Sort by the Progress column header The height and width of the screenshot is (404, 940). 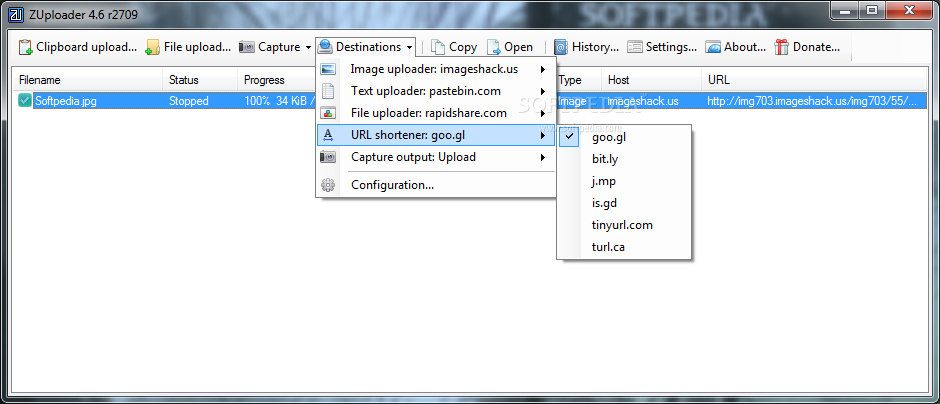pos(277,80)
